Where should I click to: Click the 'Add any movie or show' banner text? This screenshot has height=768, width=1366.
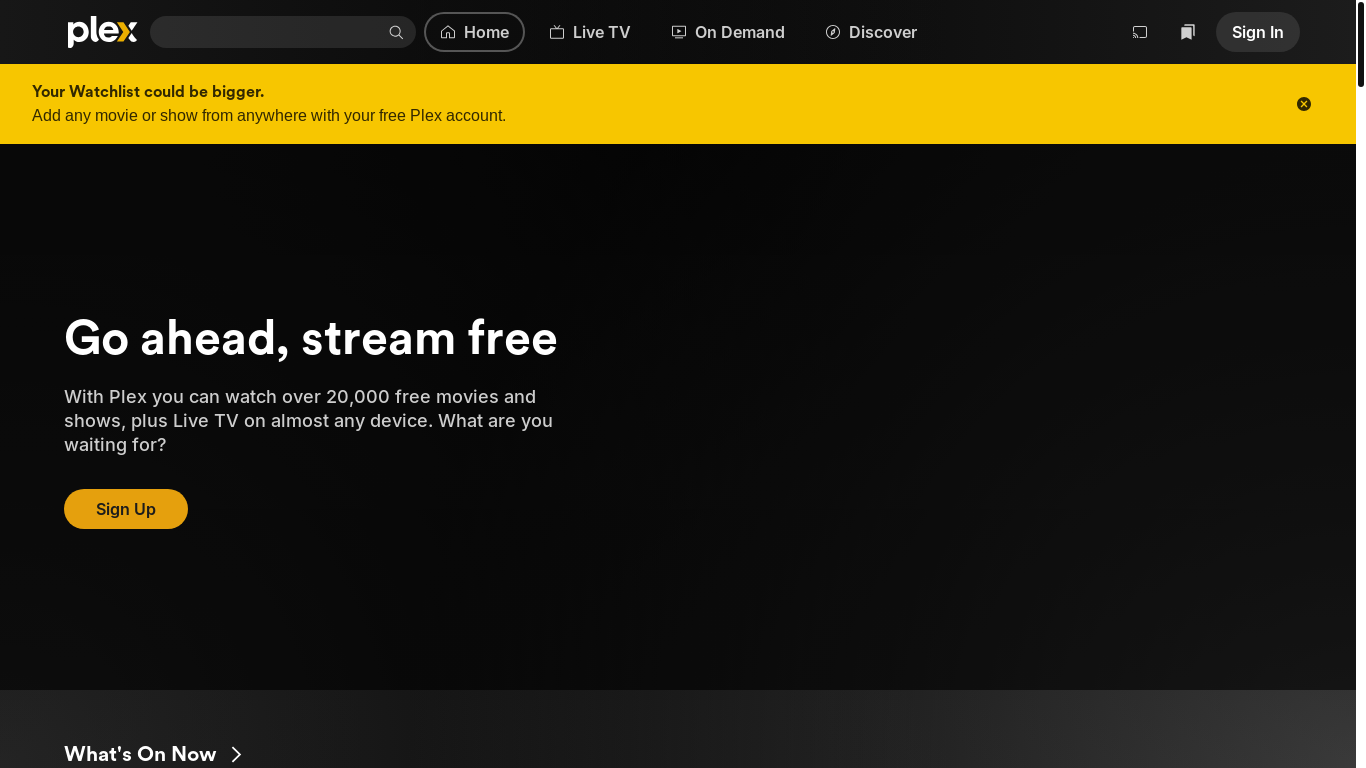point(269,115)
